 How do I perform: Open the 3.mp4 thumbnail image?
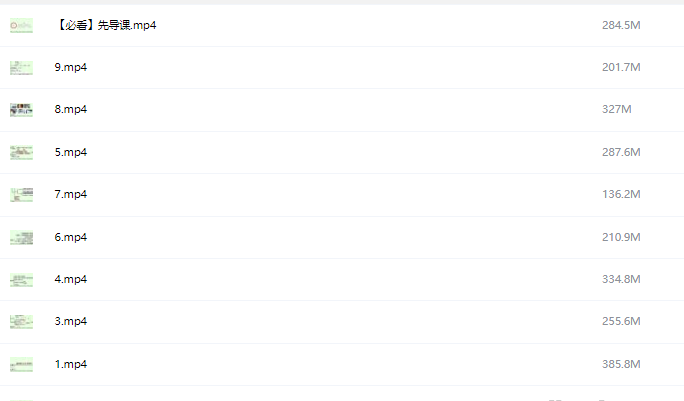tap(21, 322)
